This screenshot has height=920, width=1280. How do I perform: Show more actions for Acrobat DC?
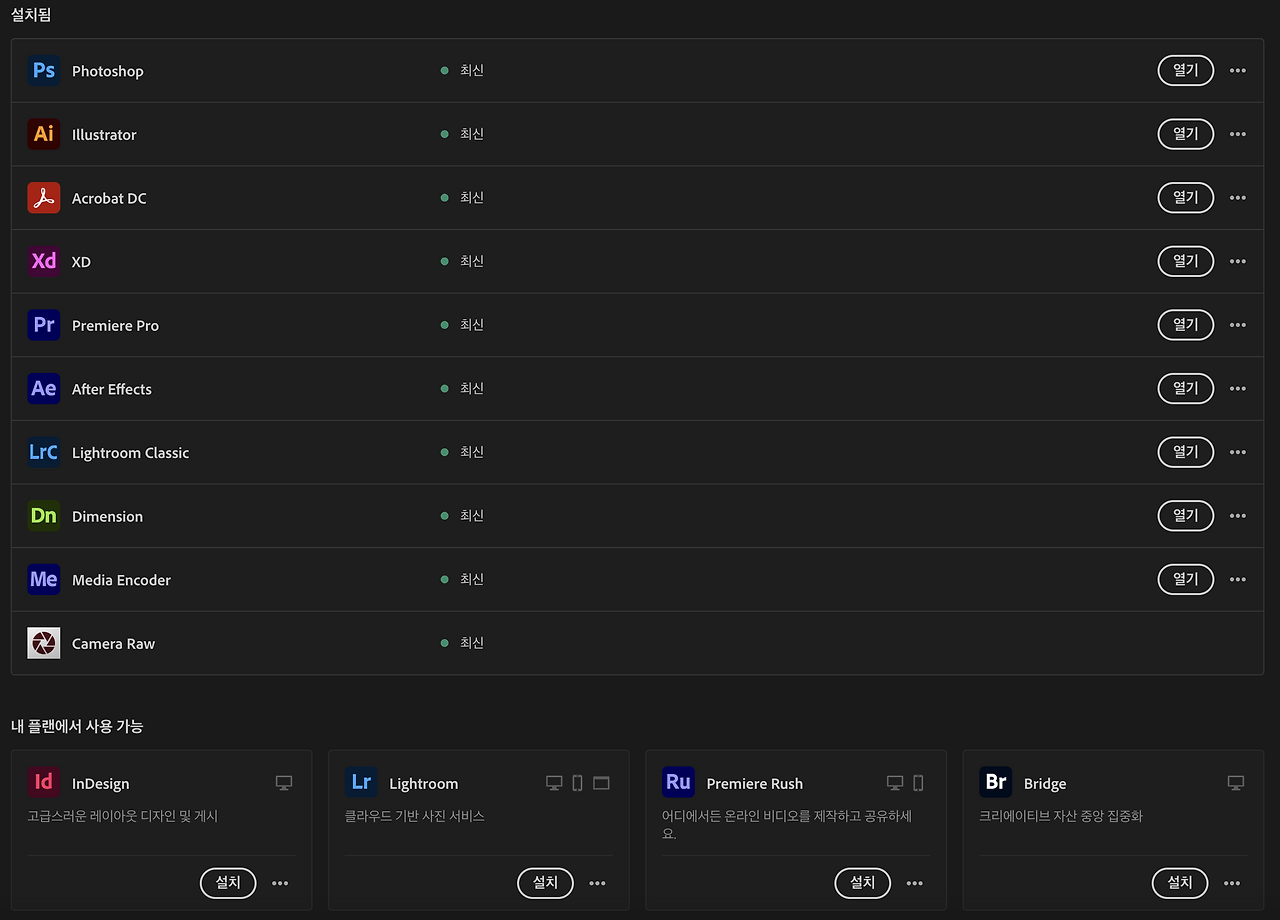(1238, 198)
